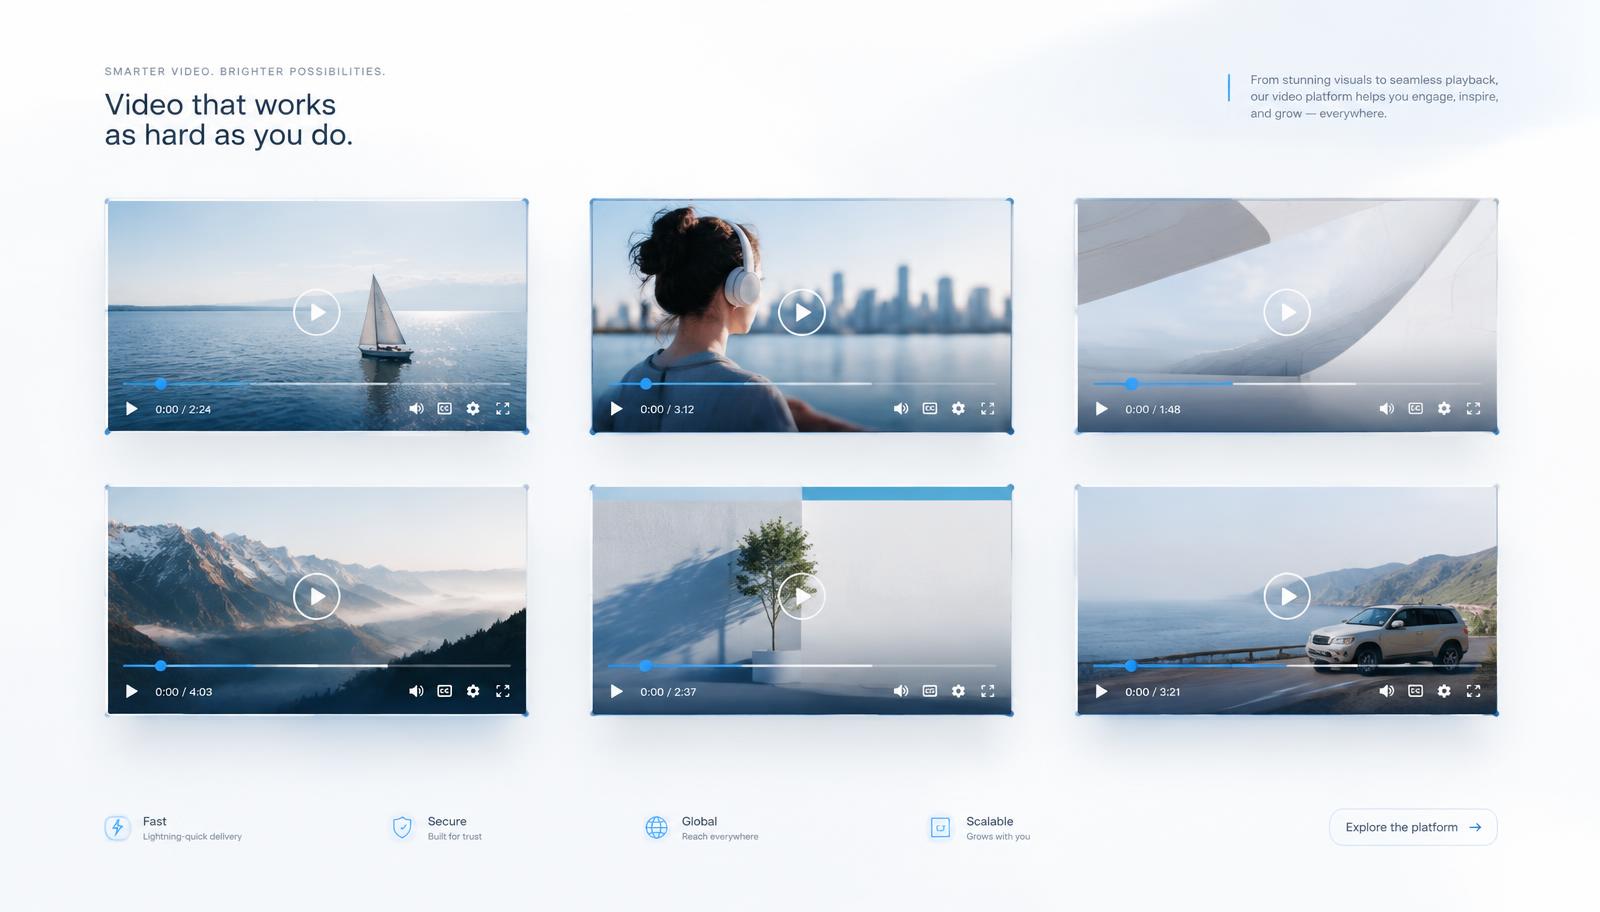Mute the 1:48 video volume

[1386, 409]
